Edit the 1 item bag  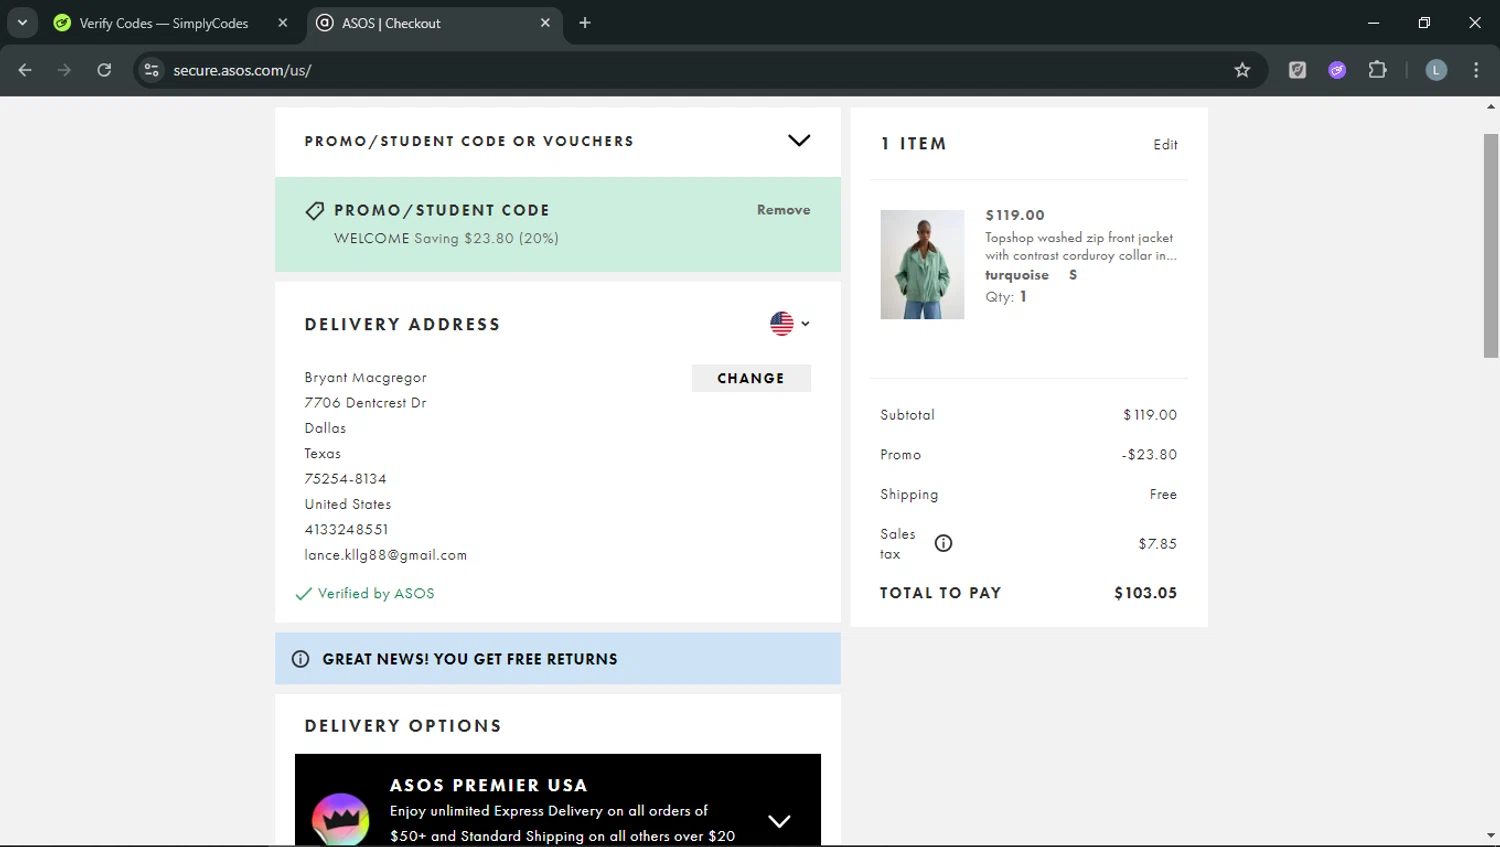pos(1165,145)
